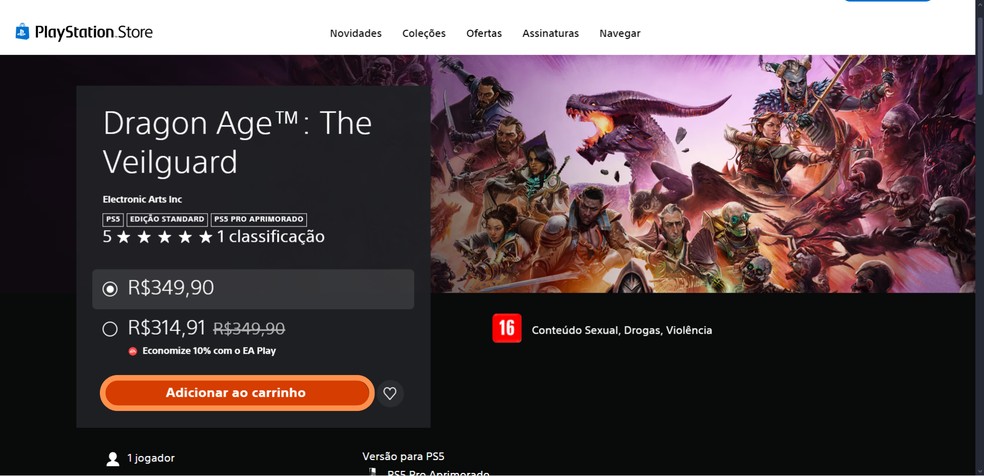Click the Electronic Arts Inc publisher name
The height and width of the screenshot is (476, 984).
point(142,199)
